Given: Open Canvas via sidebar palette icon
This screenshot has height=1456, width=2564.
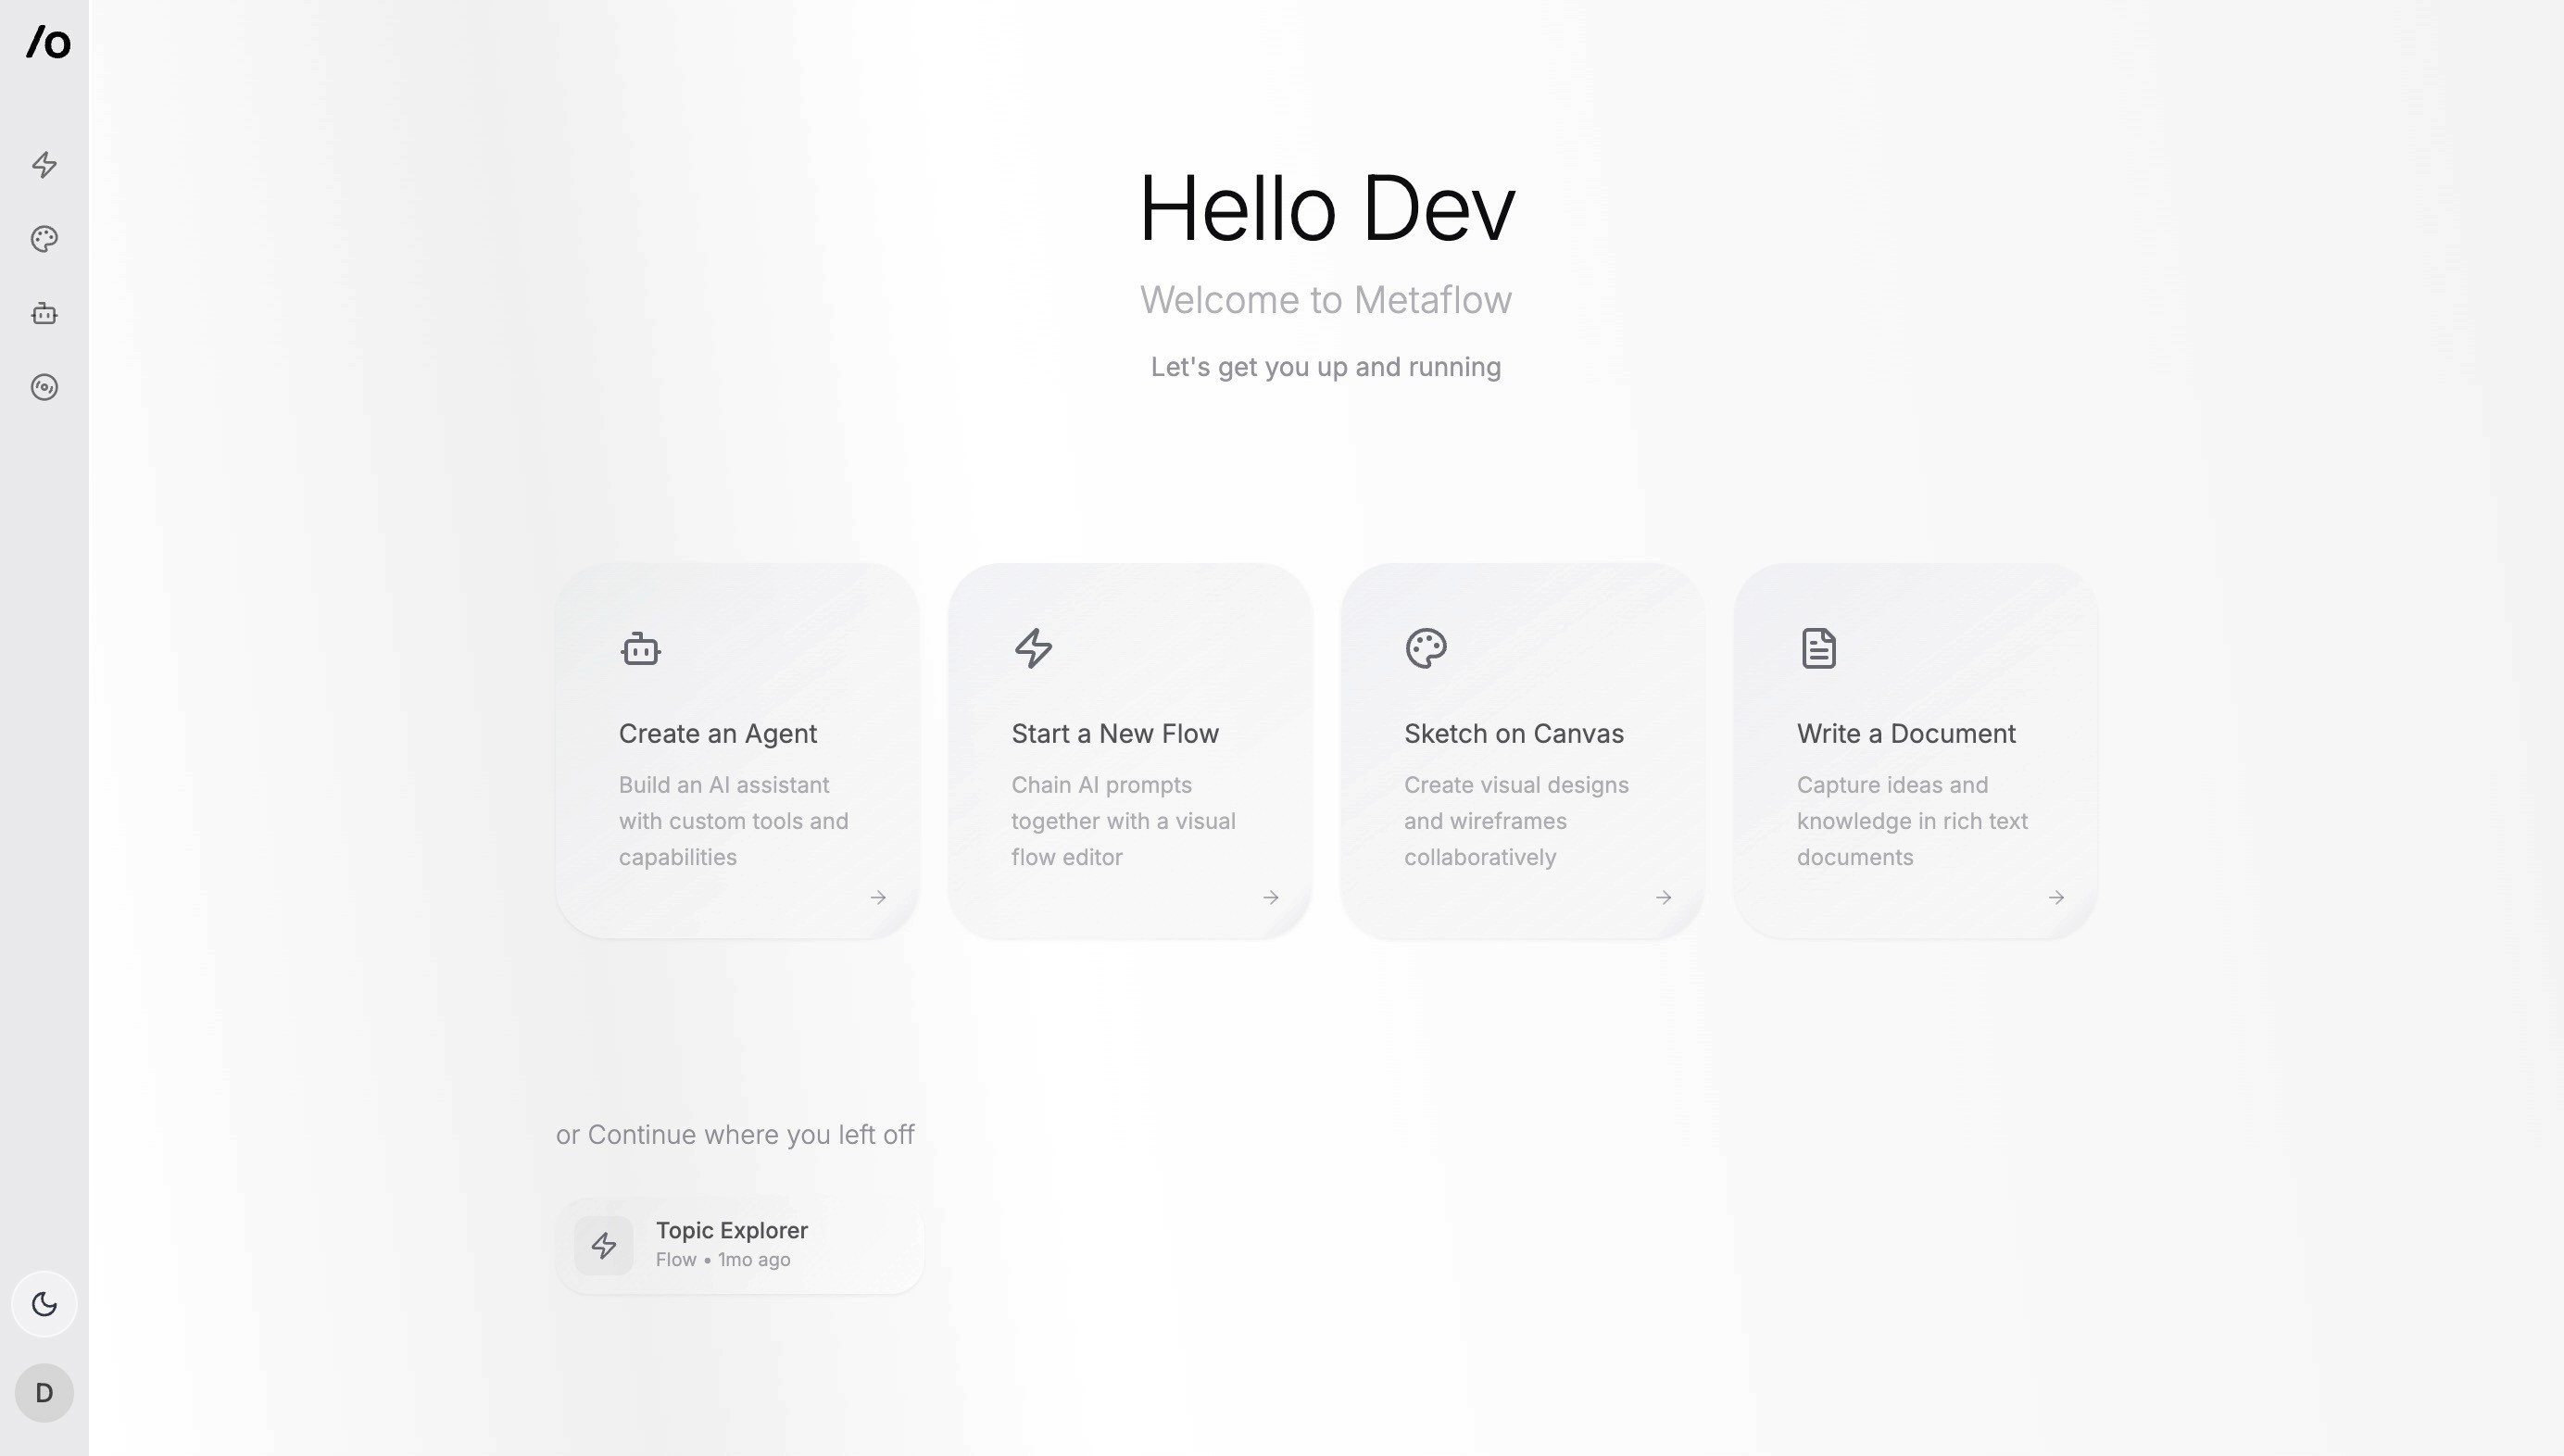Looking at the screenshot, I should [44, 239].
